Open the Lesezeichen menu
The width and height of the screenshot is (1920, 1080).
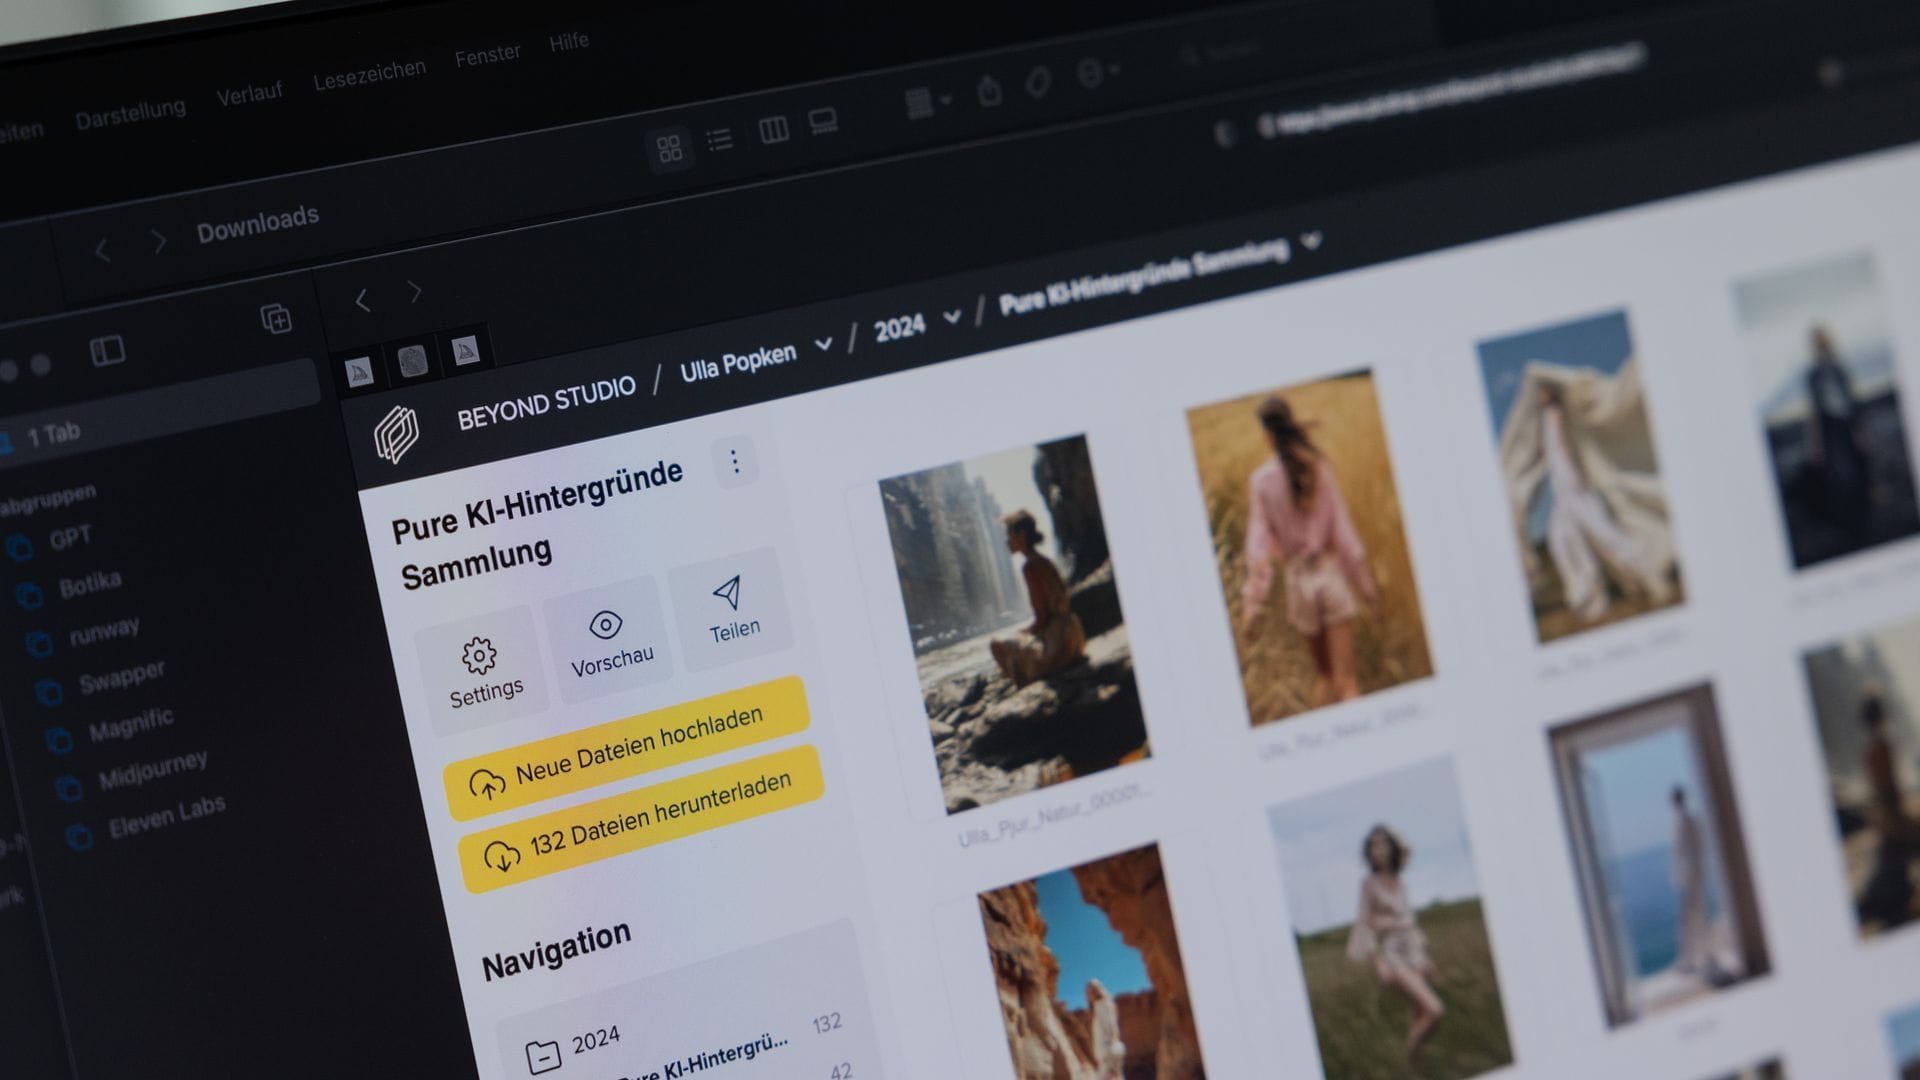pos(369,74)
